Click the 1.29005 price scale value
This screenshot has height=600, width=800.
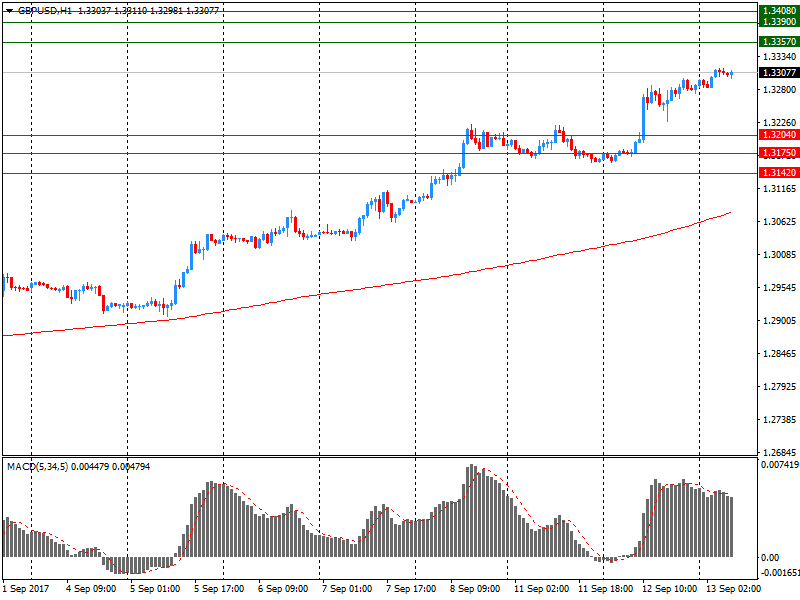[x=779, y=321]
